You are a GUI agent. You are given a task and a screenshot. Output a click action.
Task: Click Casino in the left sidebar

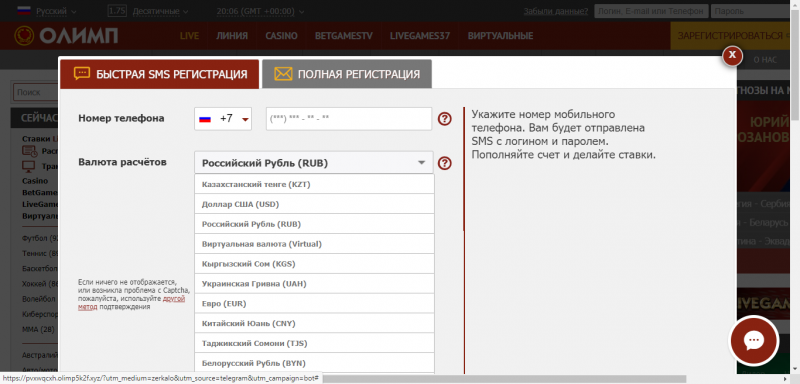pos(35,181)
